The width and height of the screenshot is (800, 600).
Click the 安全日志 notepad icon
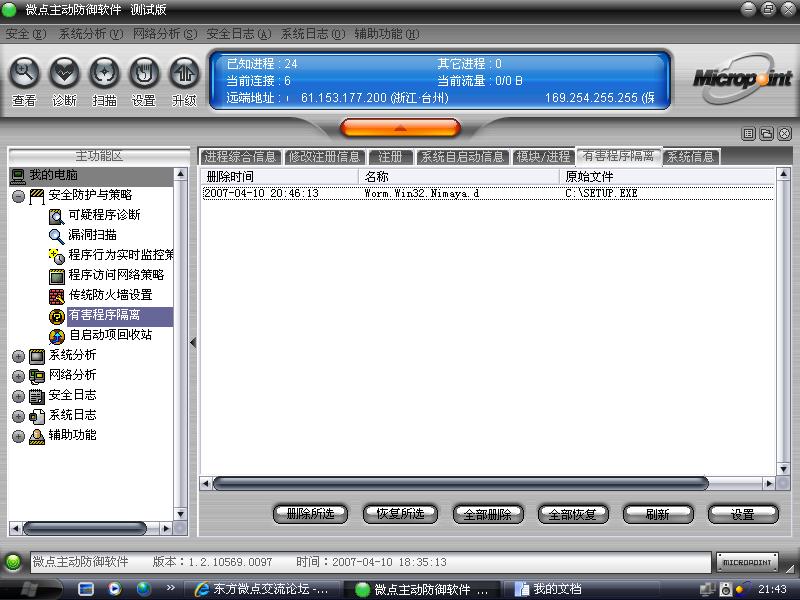point(37,396)
